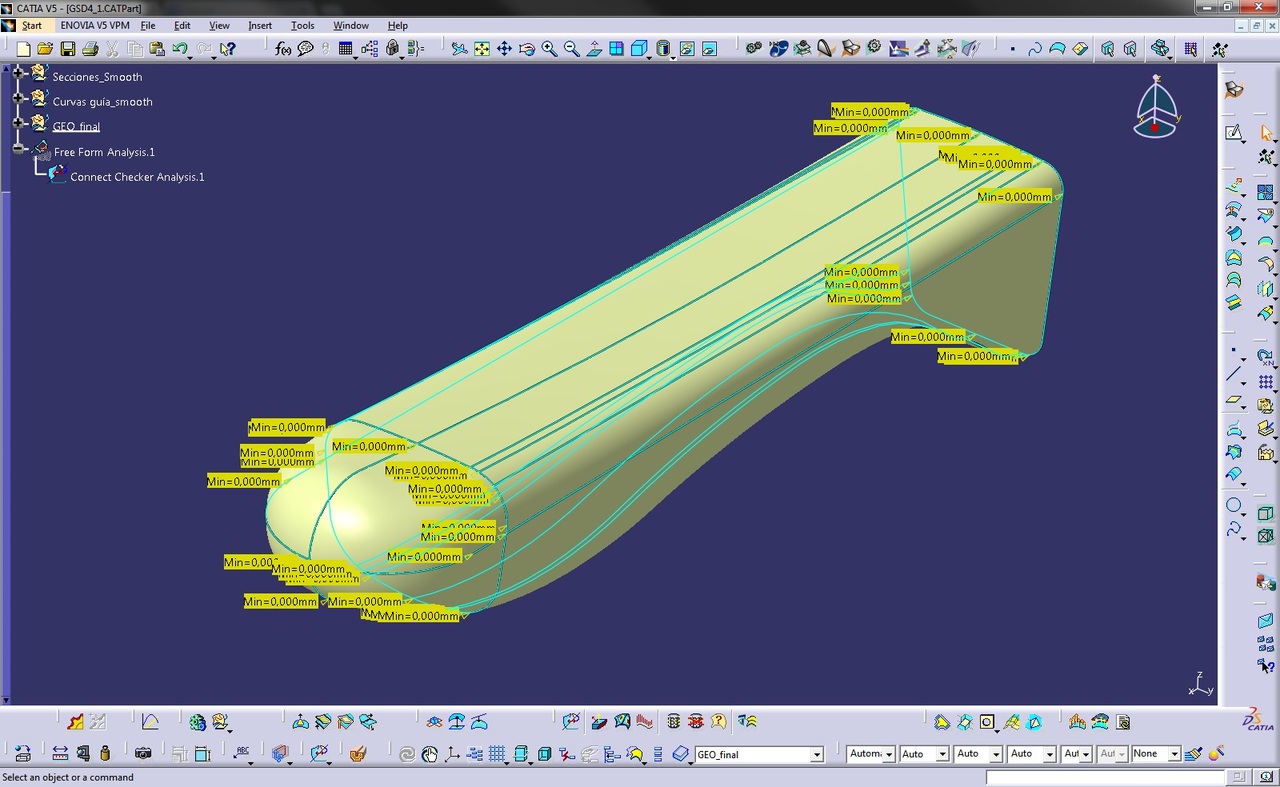Collapse the Free Form Analysis.1 node

pyautogui.click(x=18, y=148)
